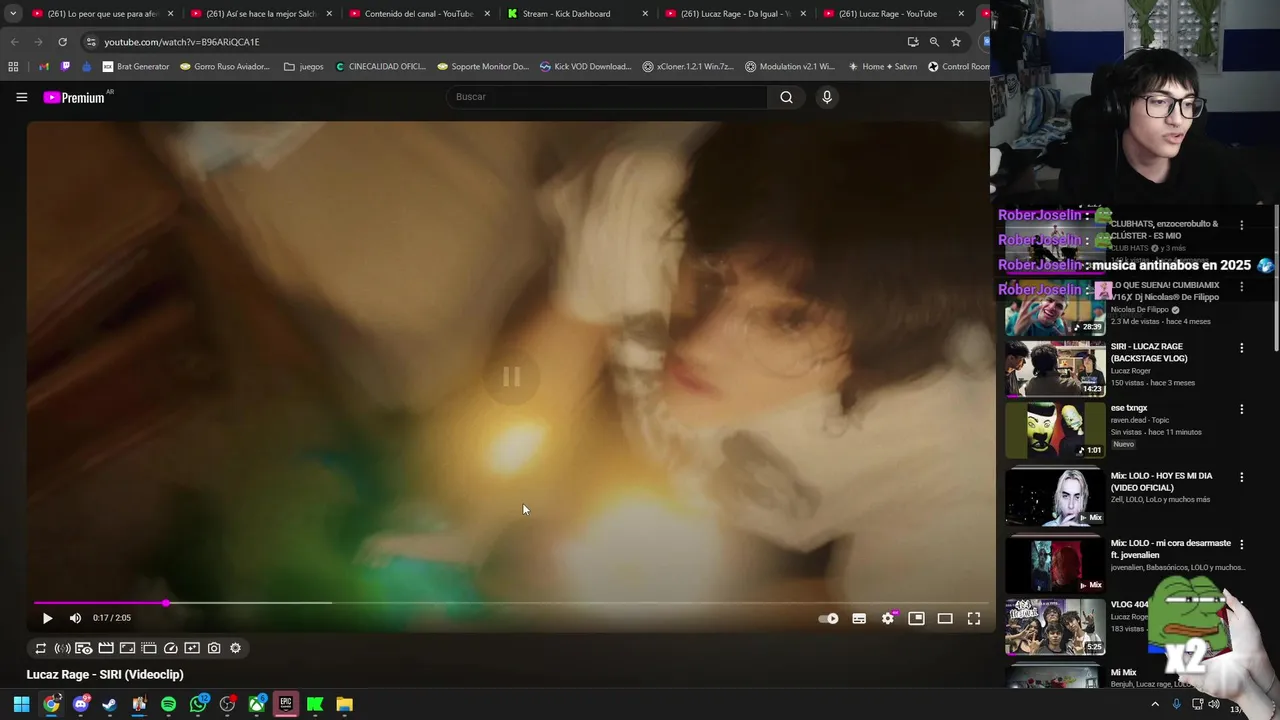Enter fullscreen mode
Image resolution: width=1280 pixels, height=720 pixels.
974,618
